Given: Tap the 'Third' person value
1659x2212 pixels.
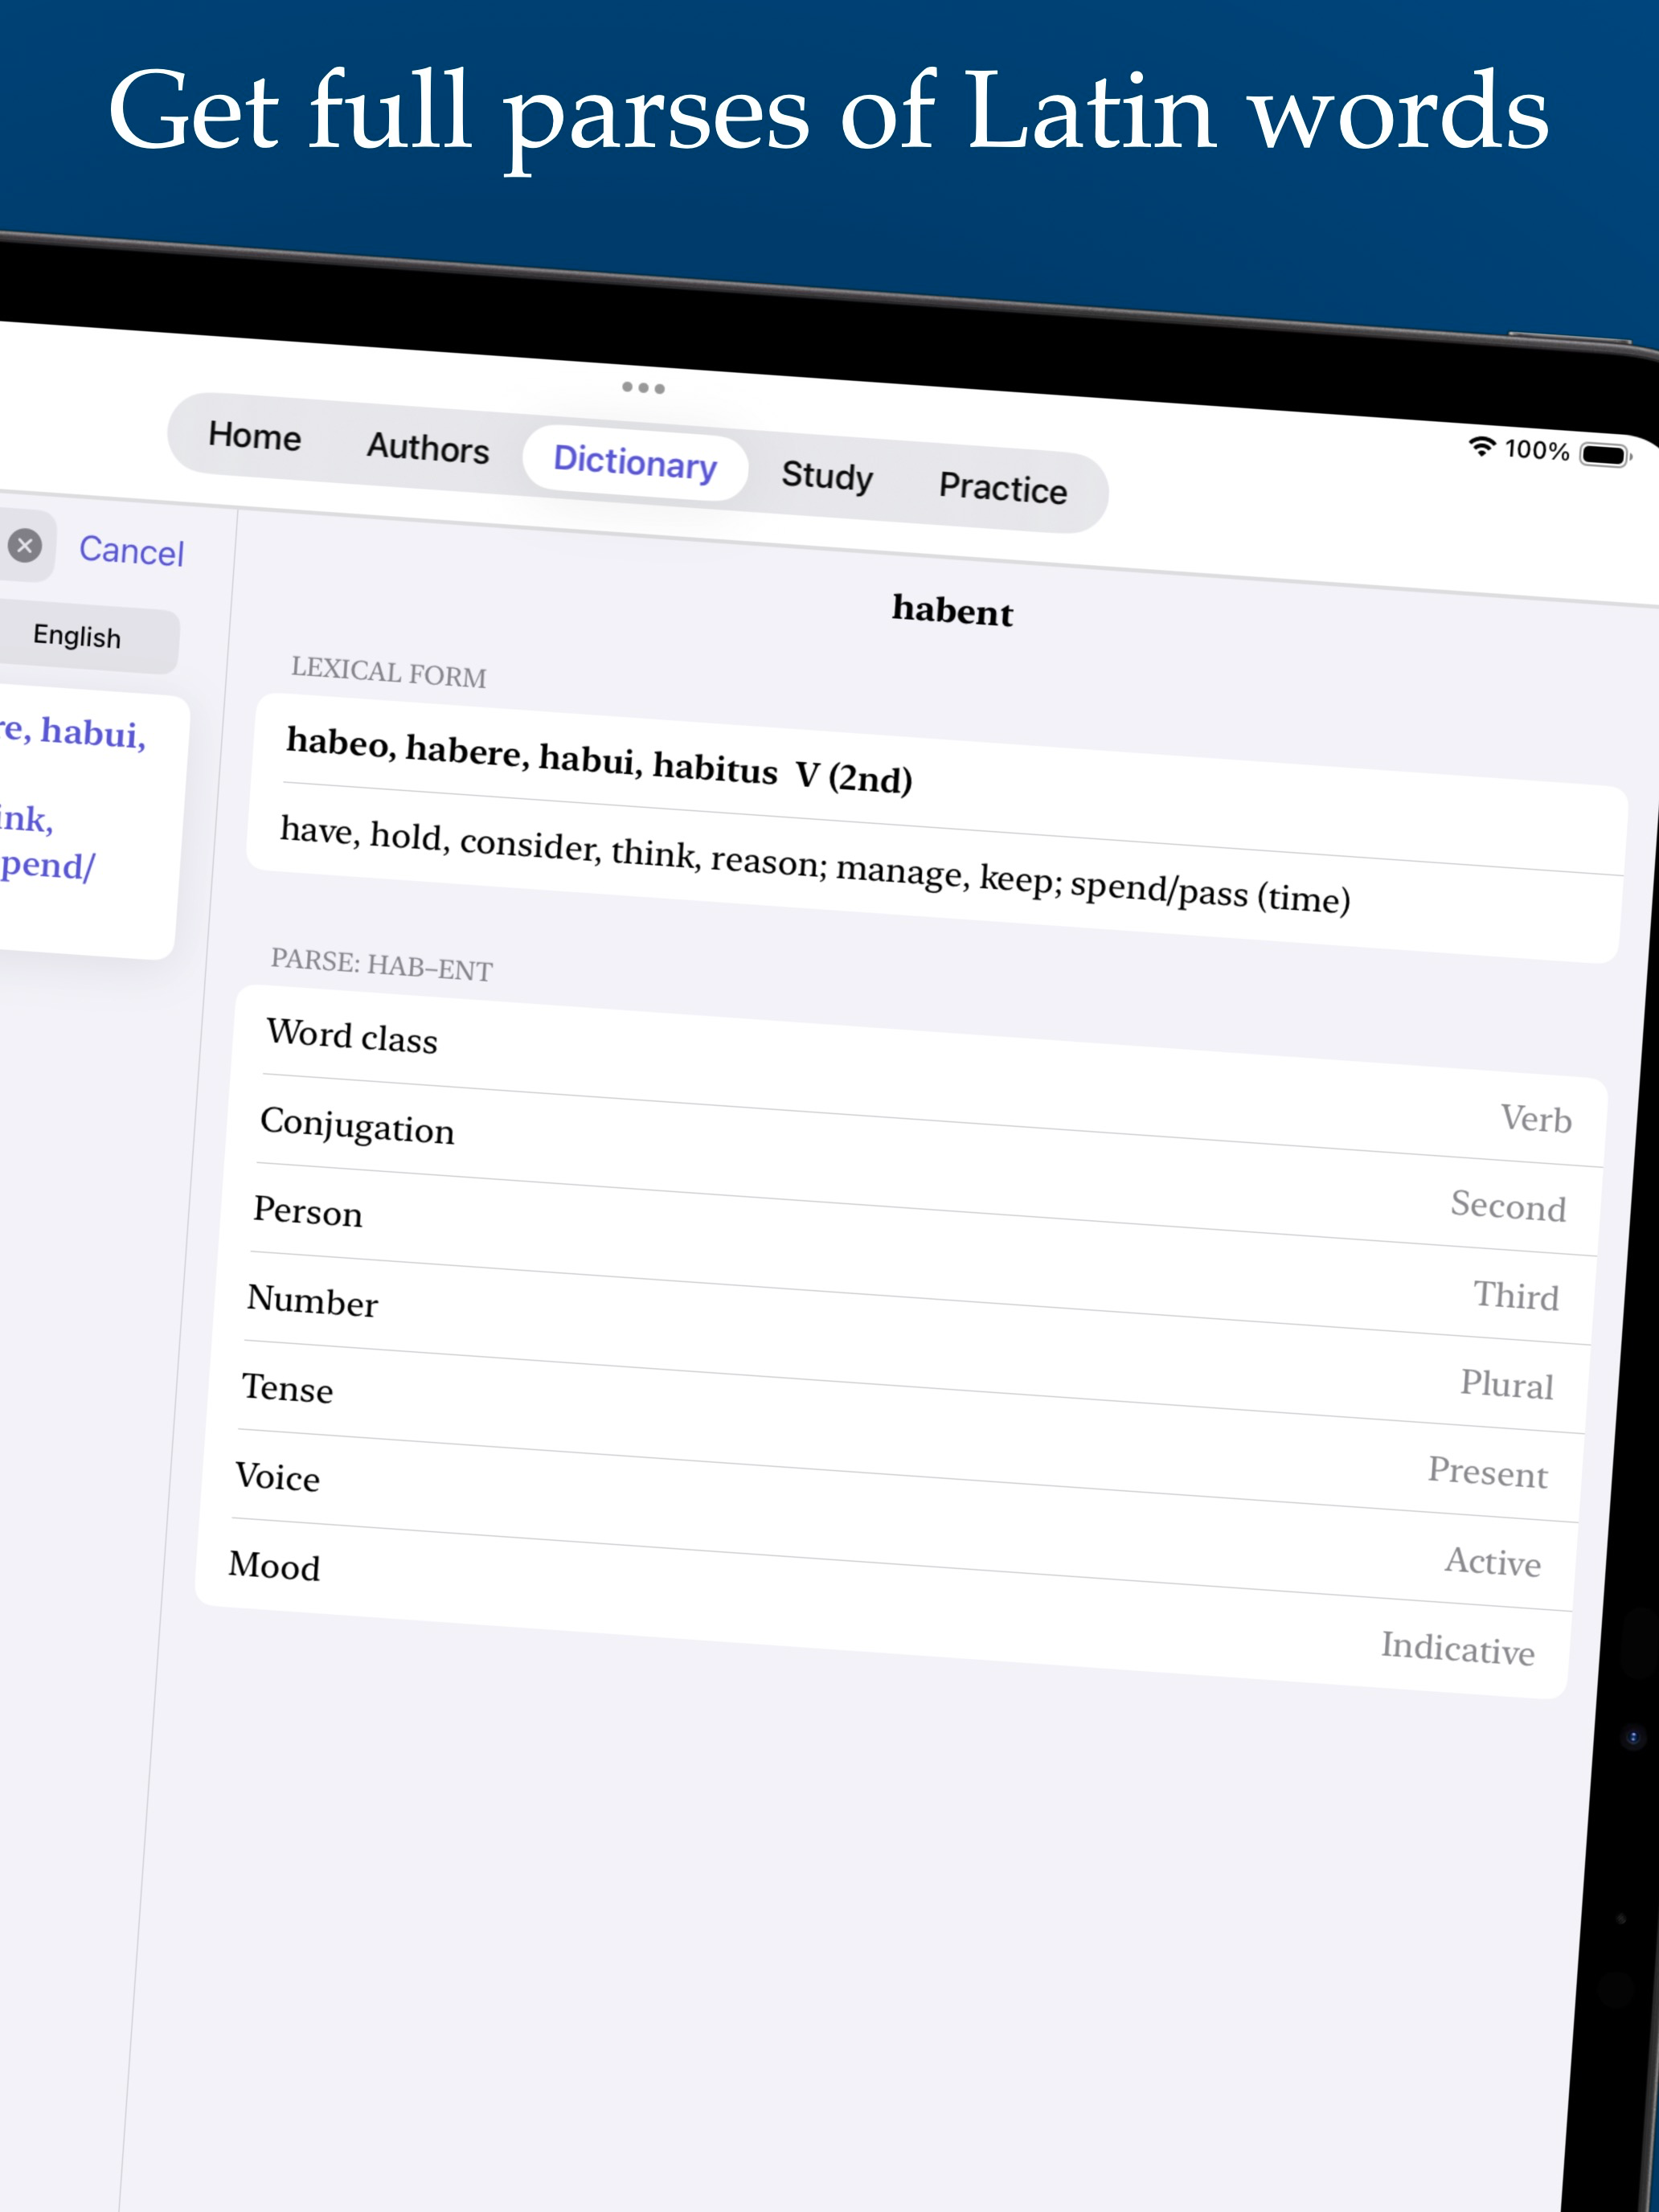Looking at the screenshot, I should coord(1516,1296).
